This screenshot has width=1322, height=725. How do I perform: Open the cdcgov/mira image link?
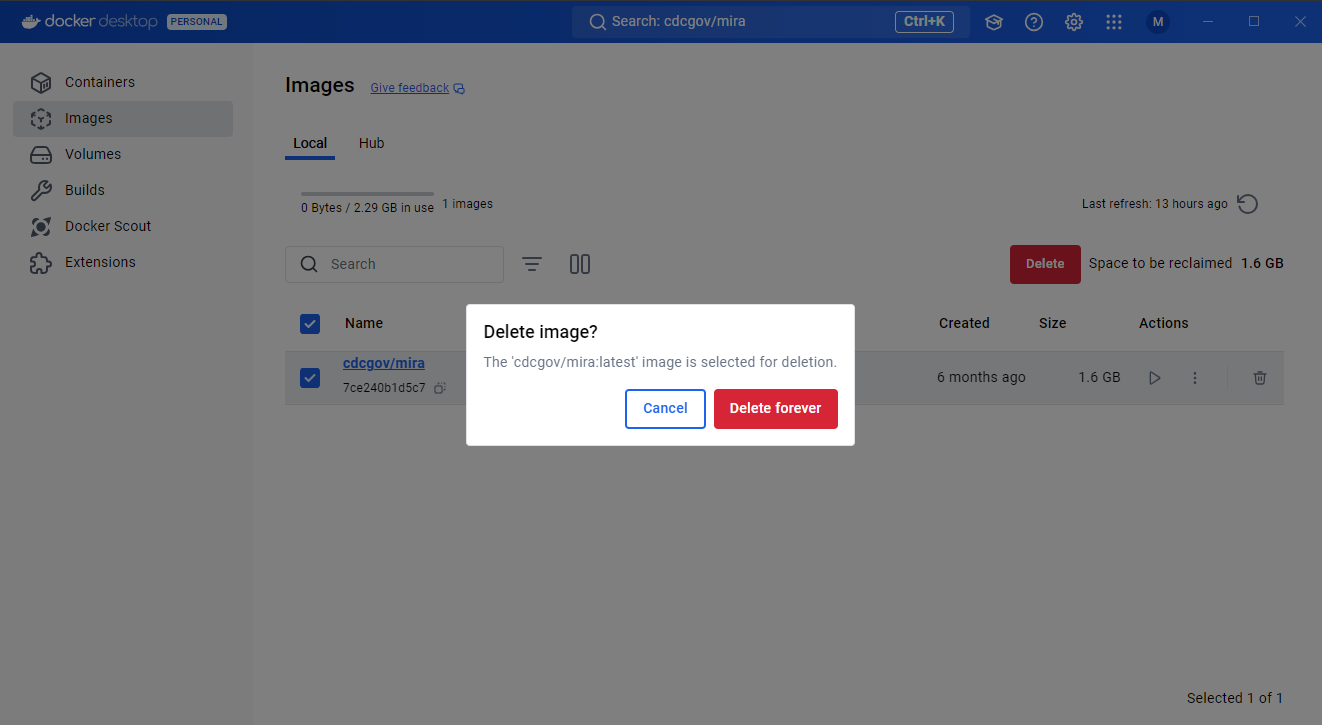pos(384,364)
